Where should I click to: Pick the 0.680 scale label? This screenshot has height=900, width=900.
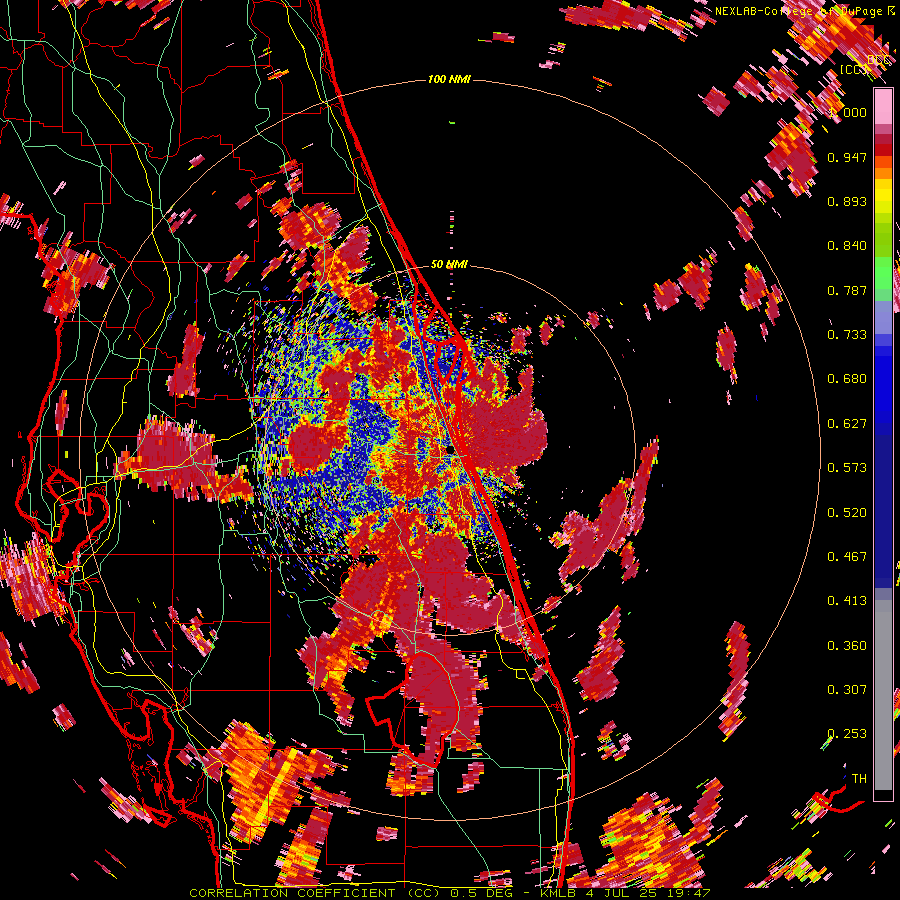coord(847,379)
